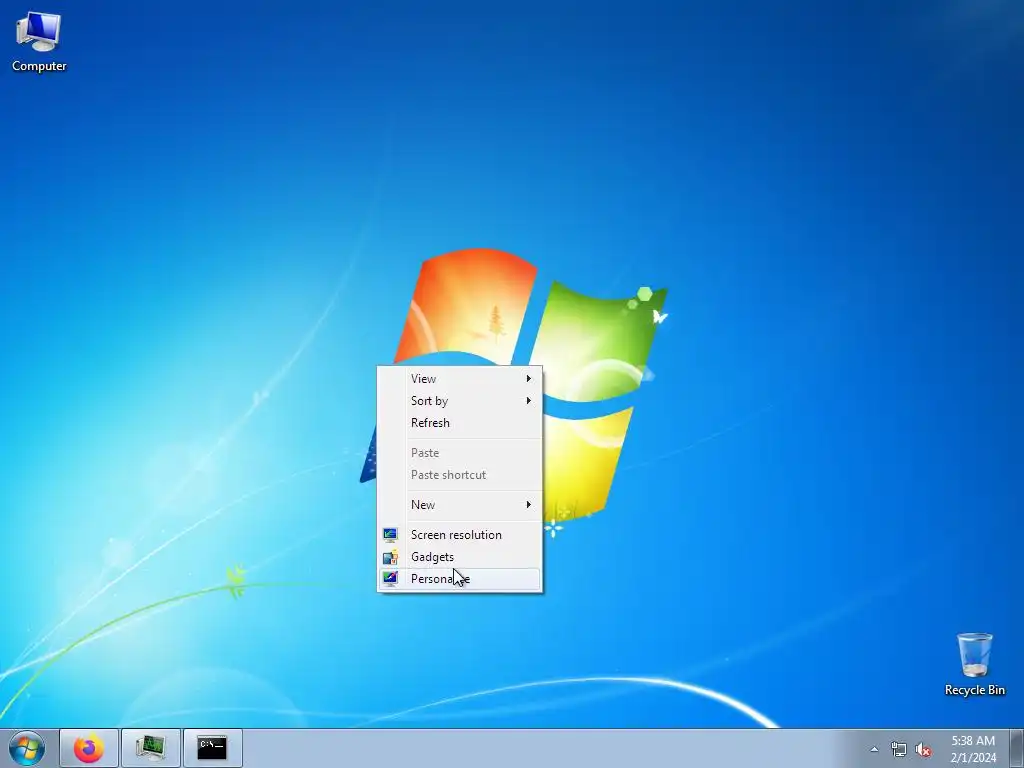Select the Recycle Bin desktop icon

974,664
